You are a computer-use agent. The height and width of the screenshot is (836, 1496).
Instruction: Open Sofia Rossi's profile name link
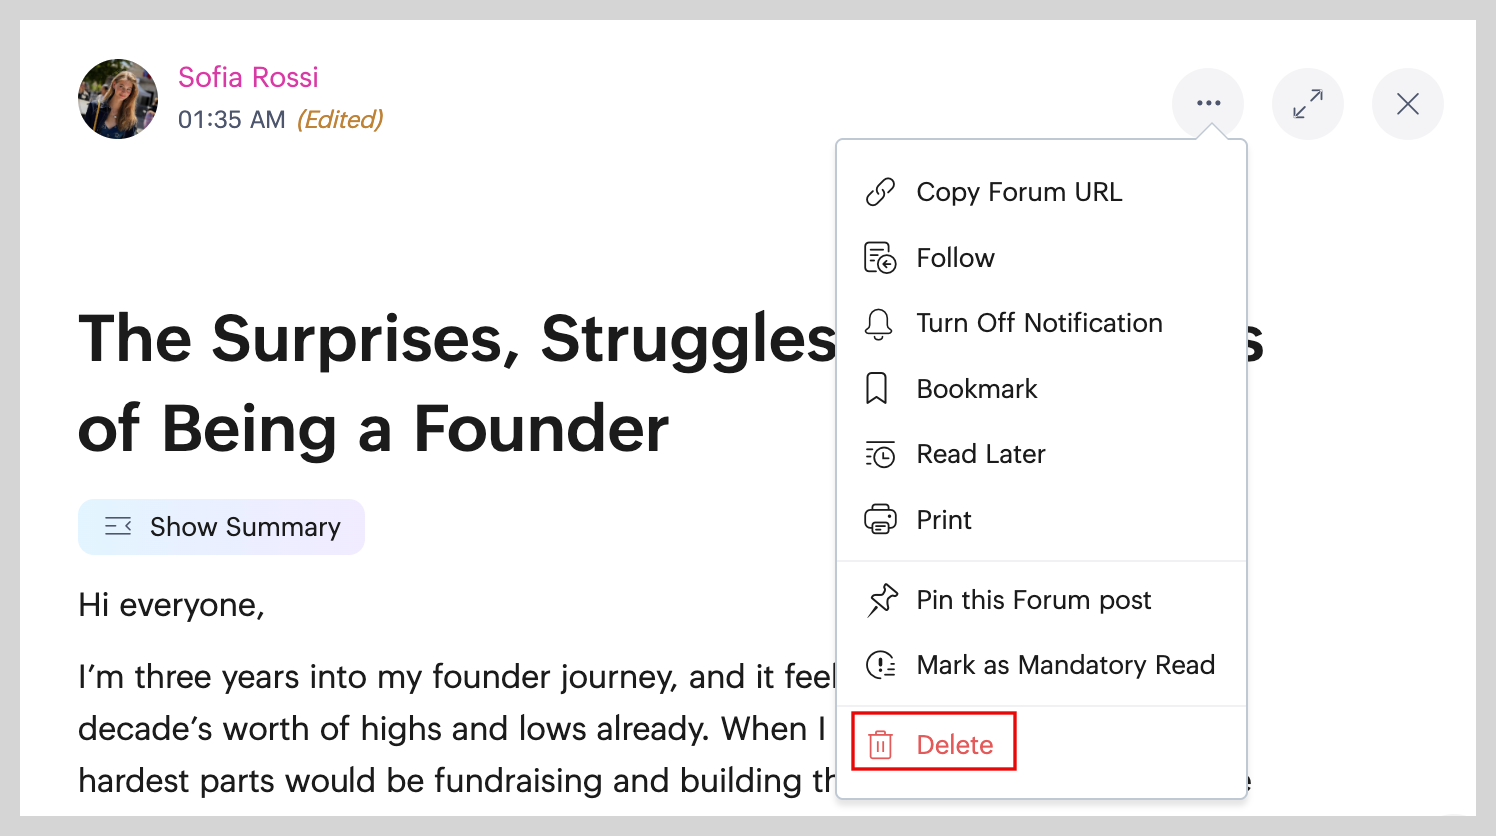click(248, 77)
